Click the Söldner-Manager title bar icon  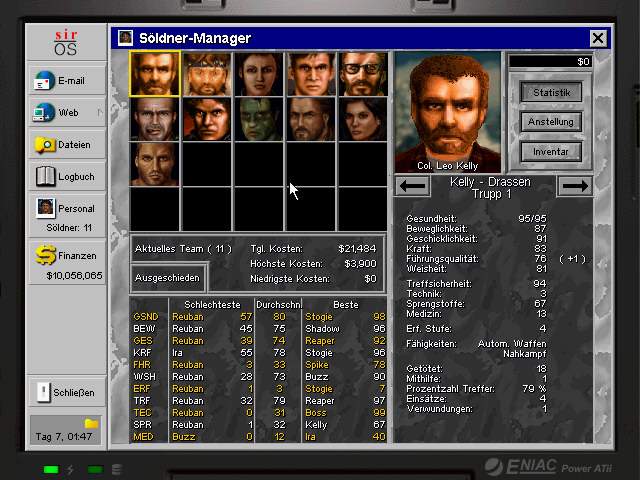(125, 38)
